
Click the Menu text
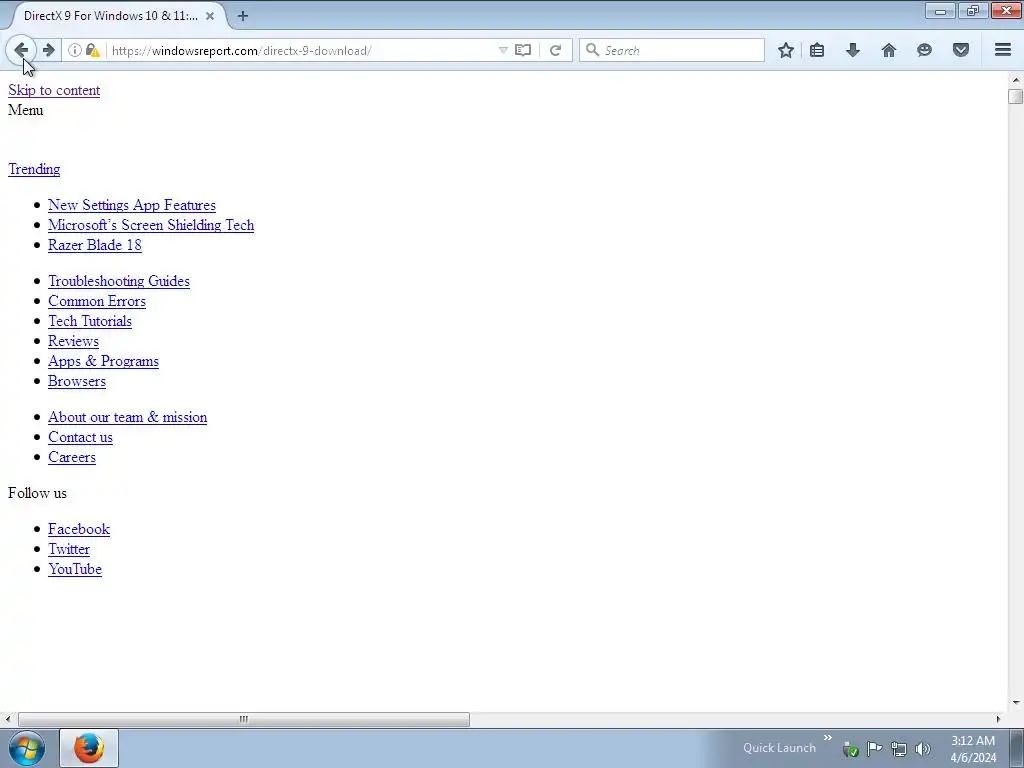[x=25, y=110]
